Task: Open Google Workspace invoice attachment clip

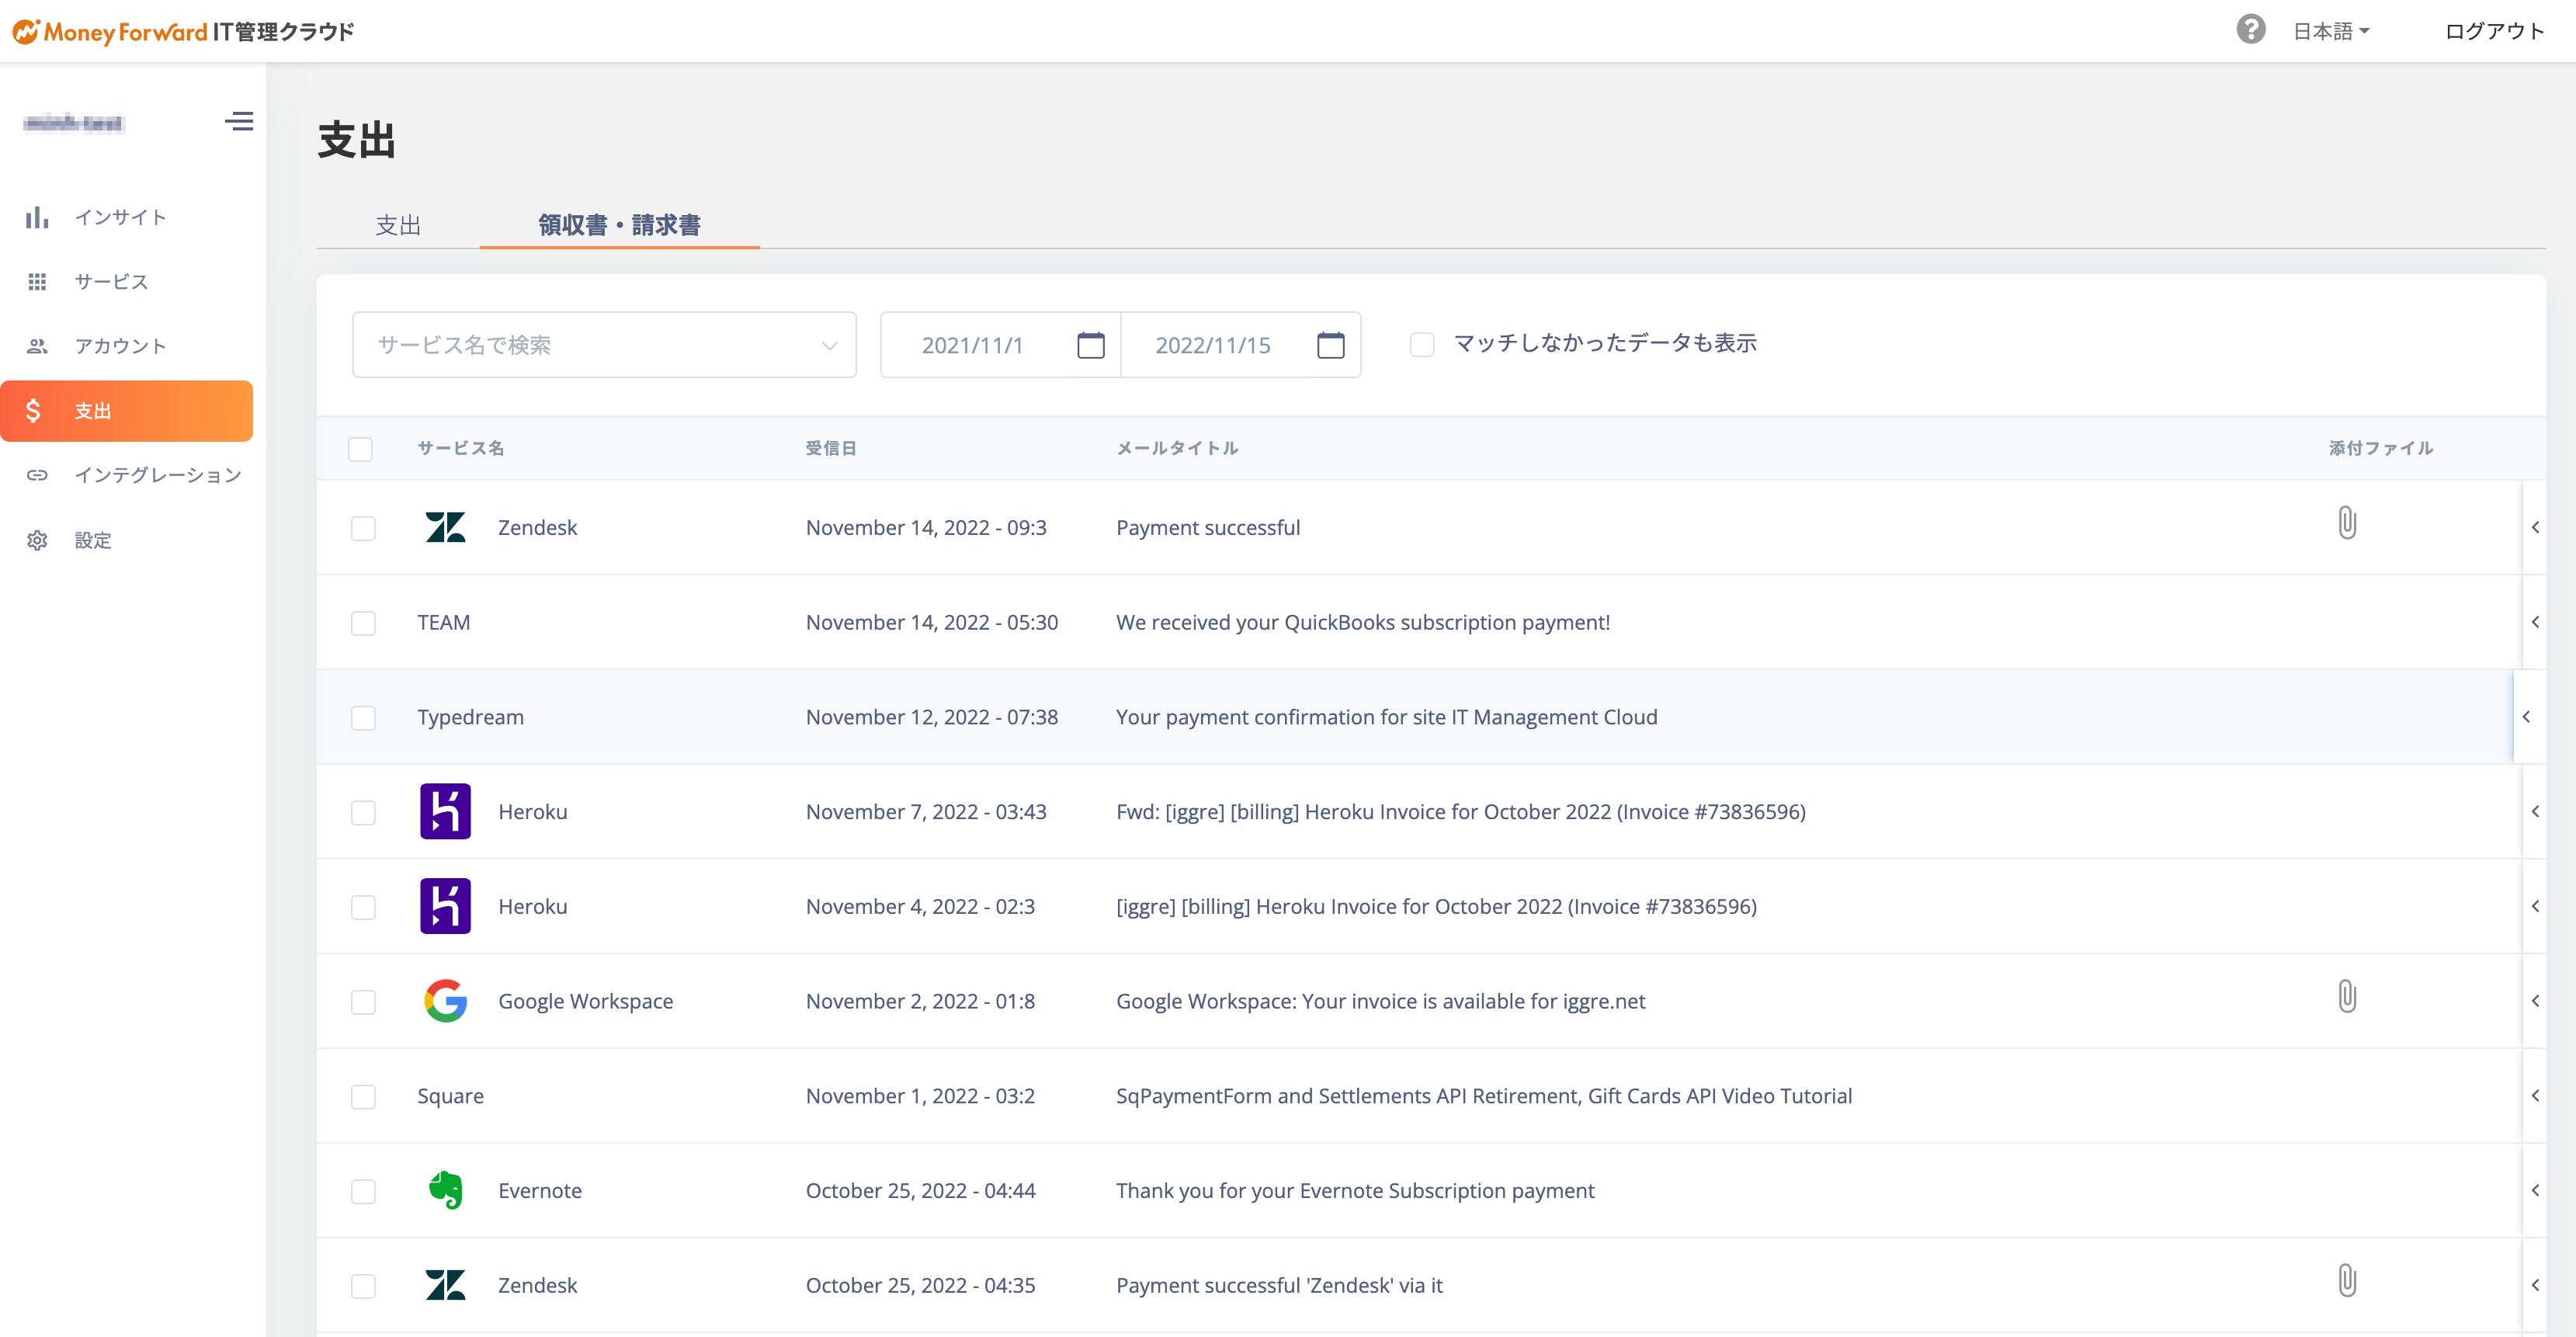Action: point(2347,997)
